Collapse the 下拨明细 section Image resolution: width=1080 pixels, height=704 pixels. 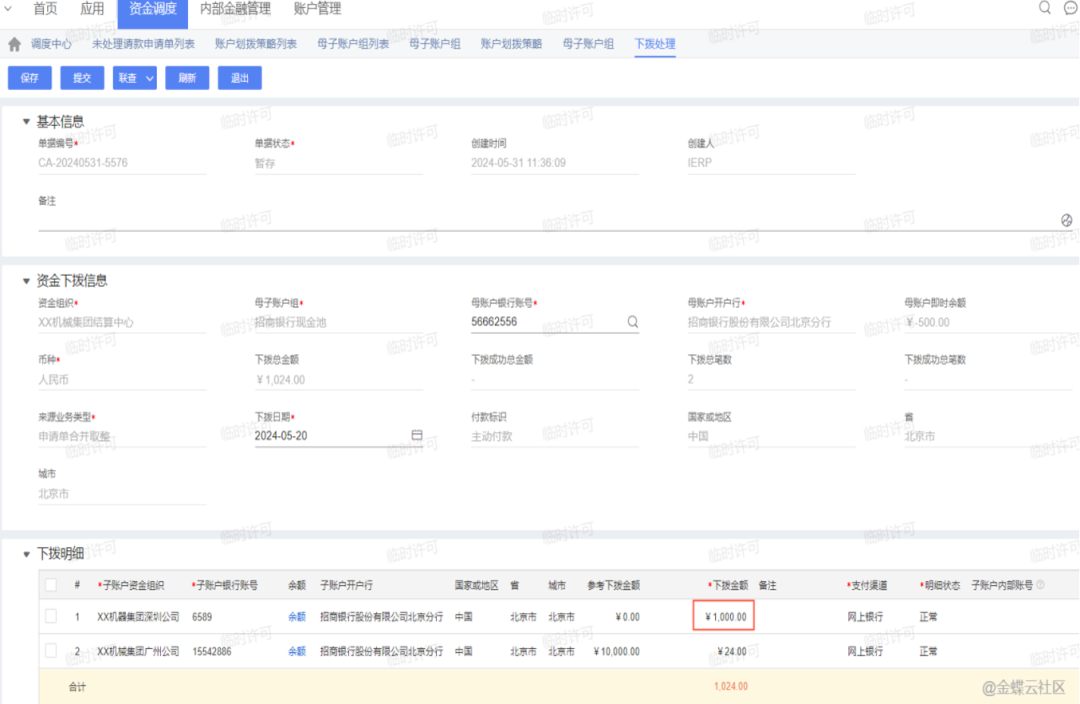pyautogui.click(x=26, y=554)
